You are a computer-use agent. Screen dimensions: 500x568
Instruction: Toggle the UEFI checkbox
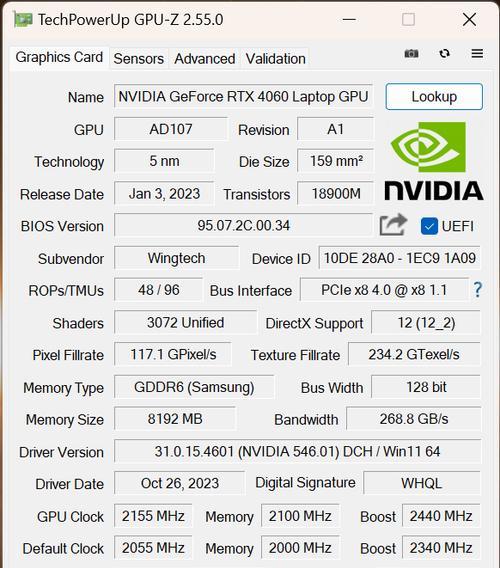[429, 226]
